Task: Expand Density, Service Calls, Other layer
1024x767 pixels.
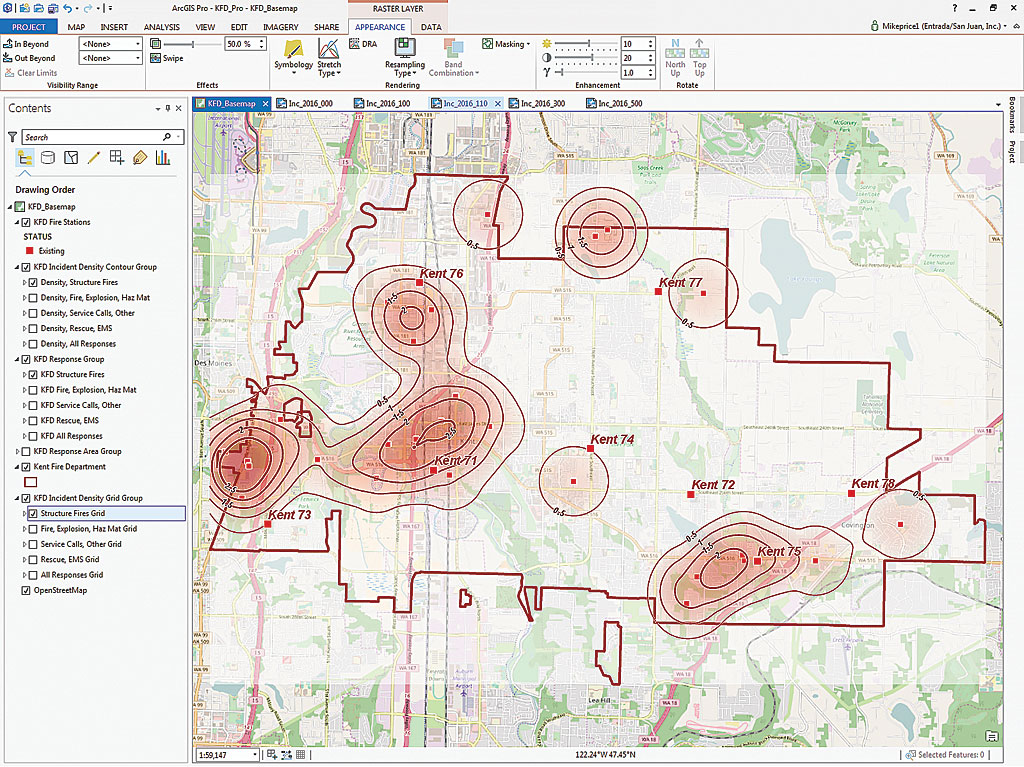Action: click(x=25, y=313)
